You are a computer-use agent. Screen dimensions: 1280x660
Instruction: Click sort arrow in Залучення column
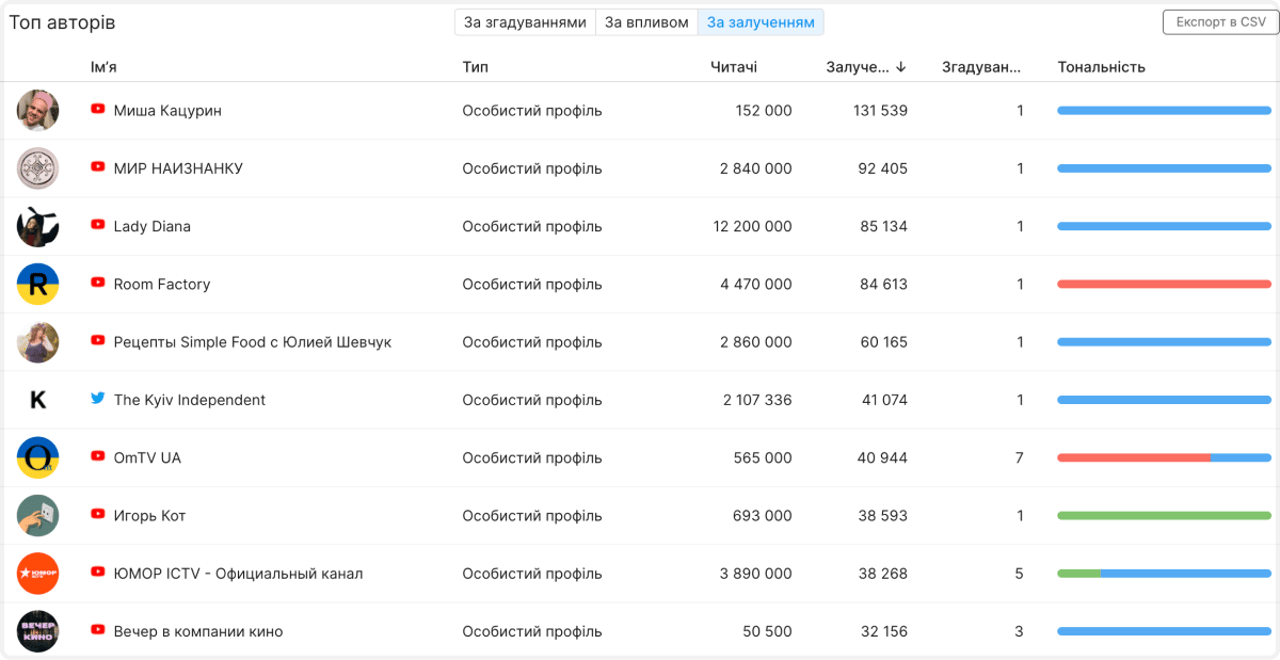pyautogui.click(x=901, y=67)
